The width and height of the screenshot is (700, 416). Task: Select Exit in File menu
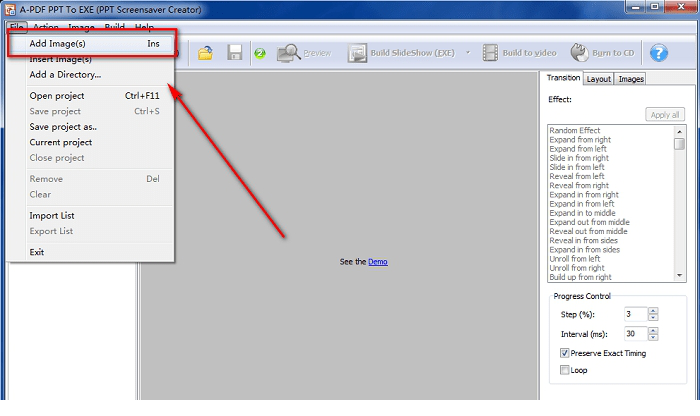point(91,252)
